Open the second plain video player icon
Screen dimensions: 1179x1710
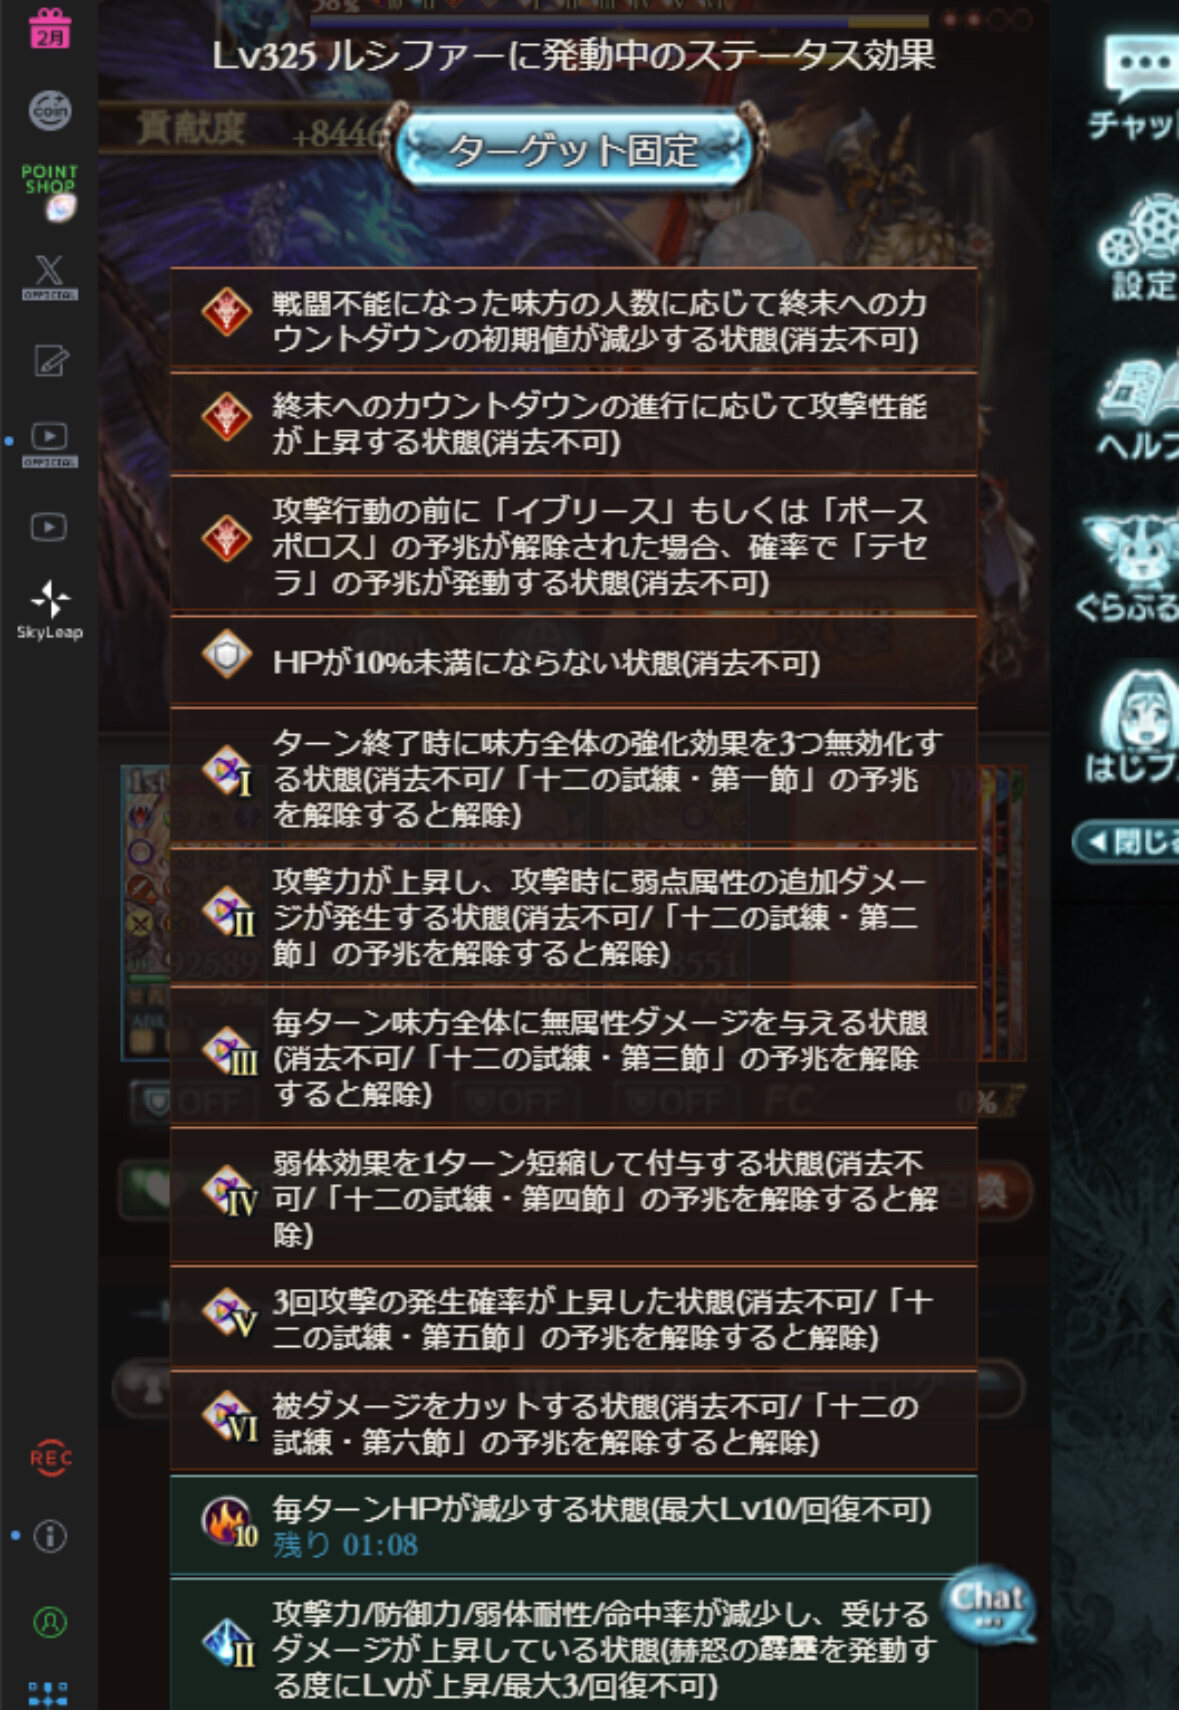[x=49, y=527]
